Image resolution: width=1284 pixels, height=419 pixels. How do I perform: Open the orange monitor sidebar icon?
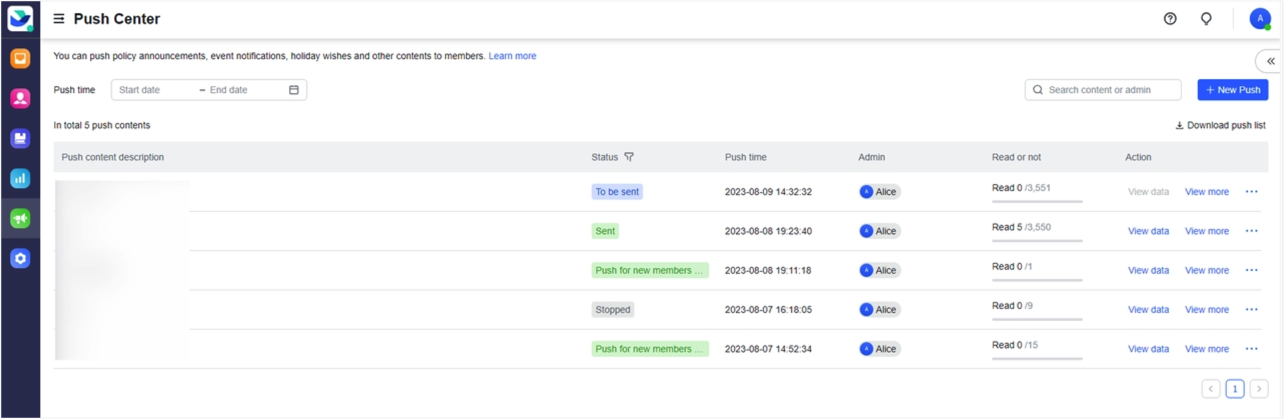point(20,58)
